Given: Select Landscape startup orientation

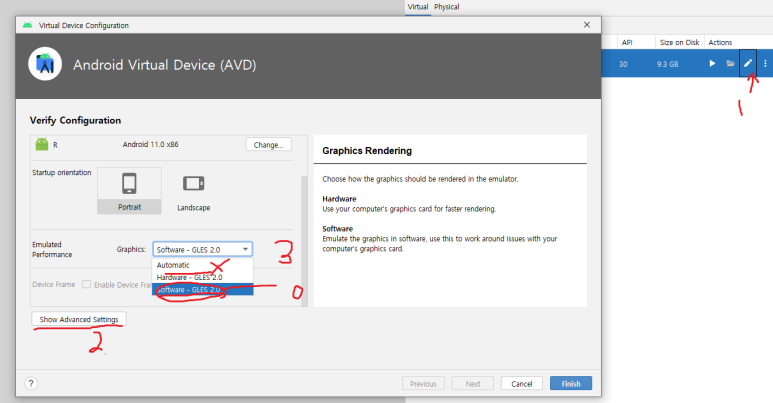Looking at the screenshot, I should [x=193, y=191].
